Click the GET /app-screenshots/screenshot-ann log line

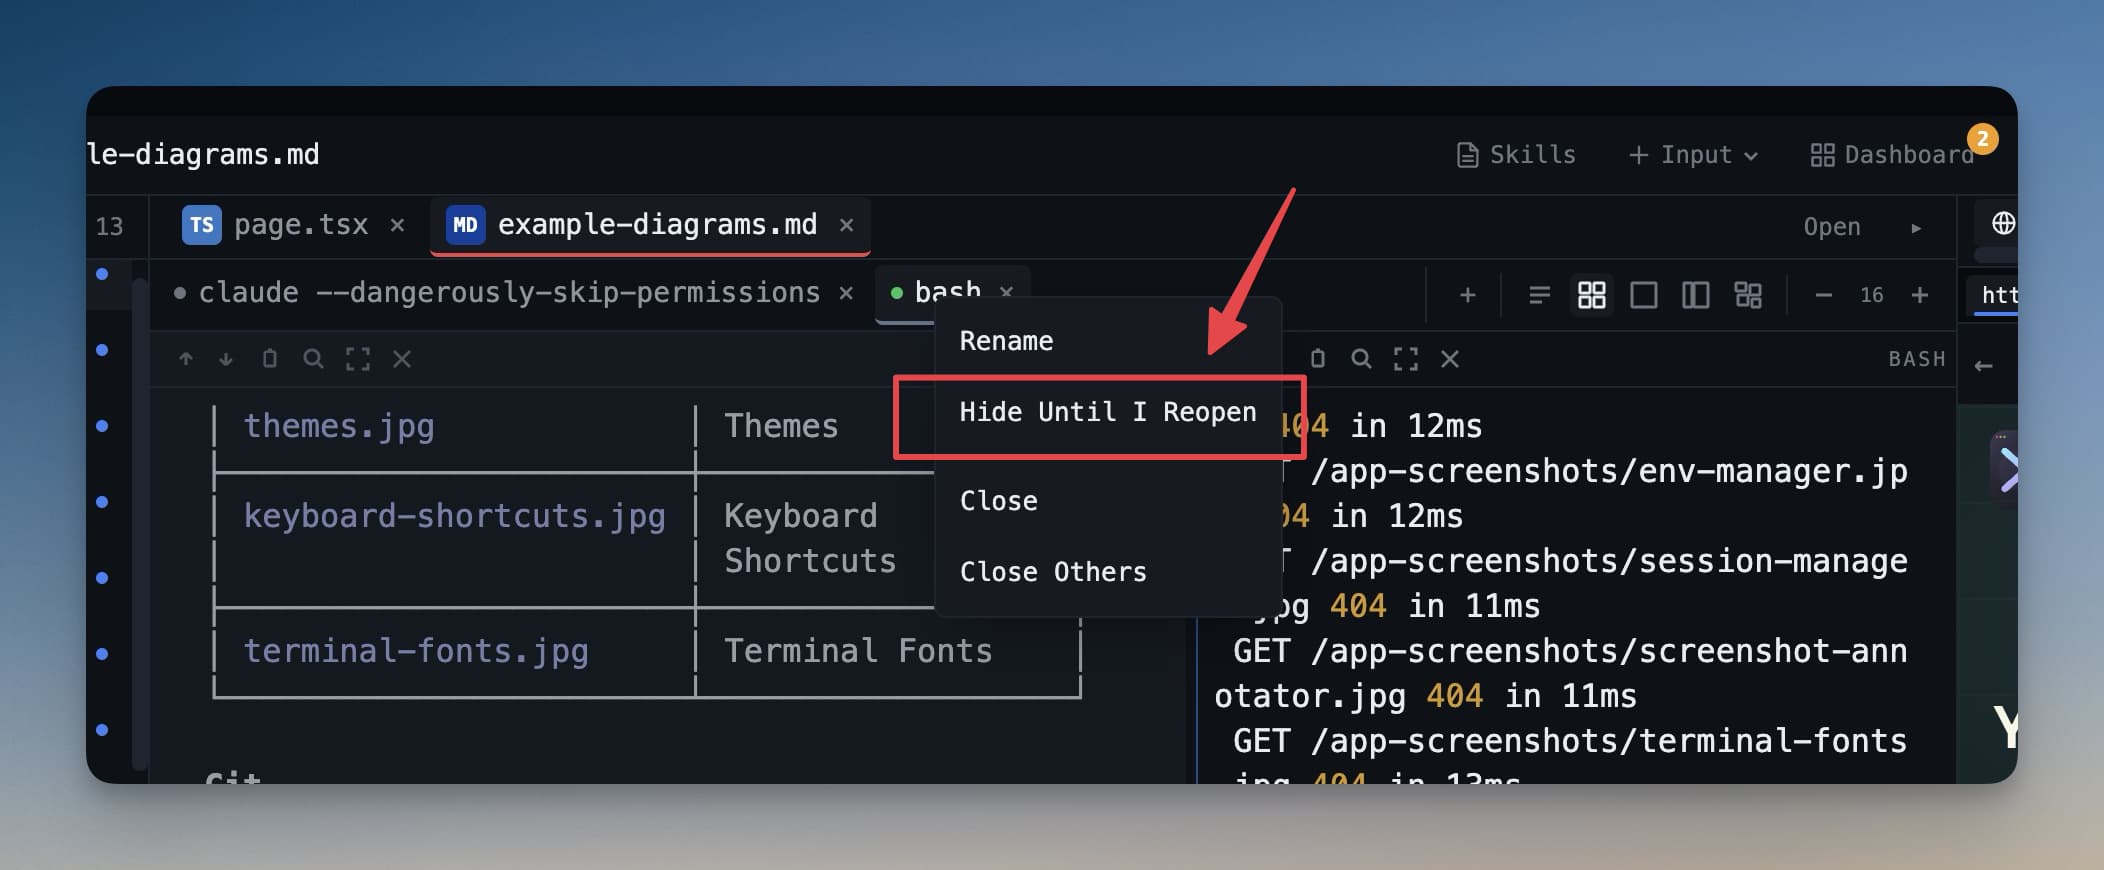[1570, 652]
